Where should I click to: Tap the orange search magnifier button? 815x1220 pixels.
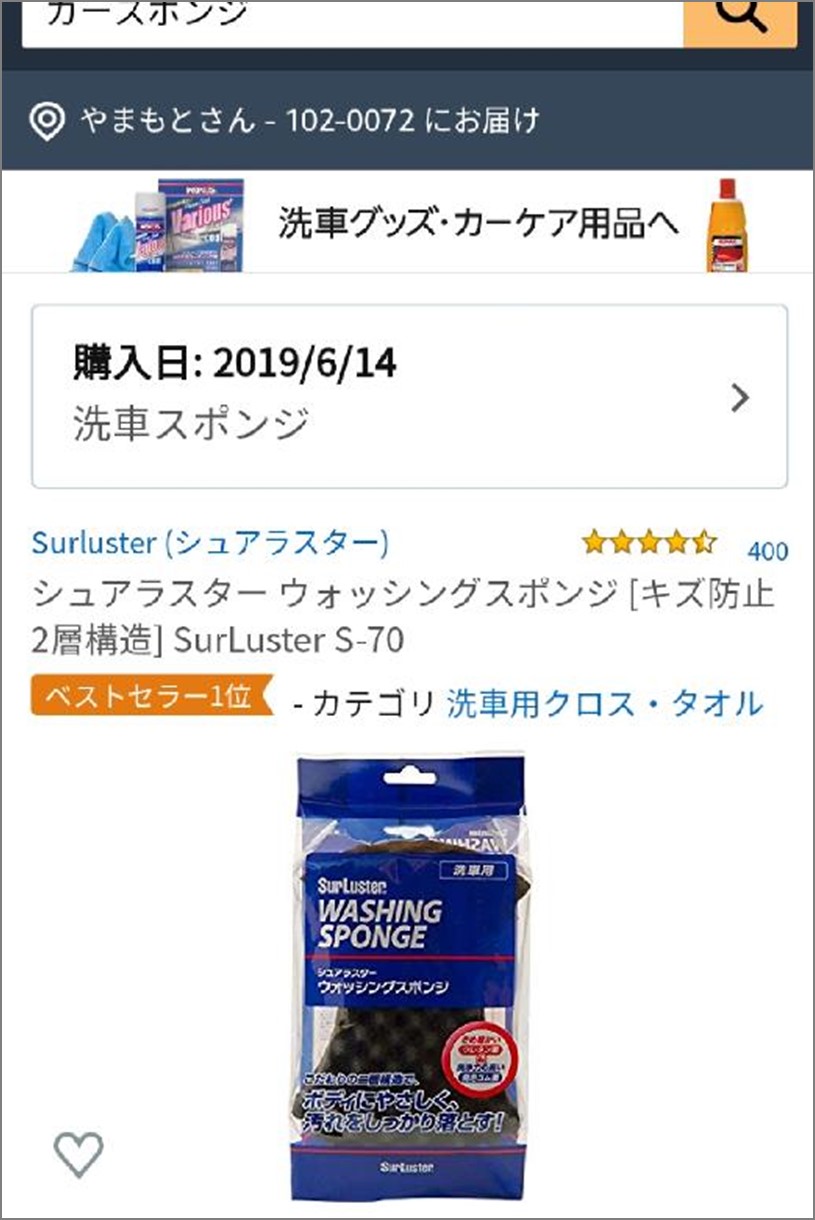click(740, 20)
